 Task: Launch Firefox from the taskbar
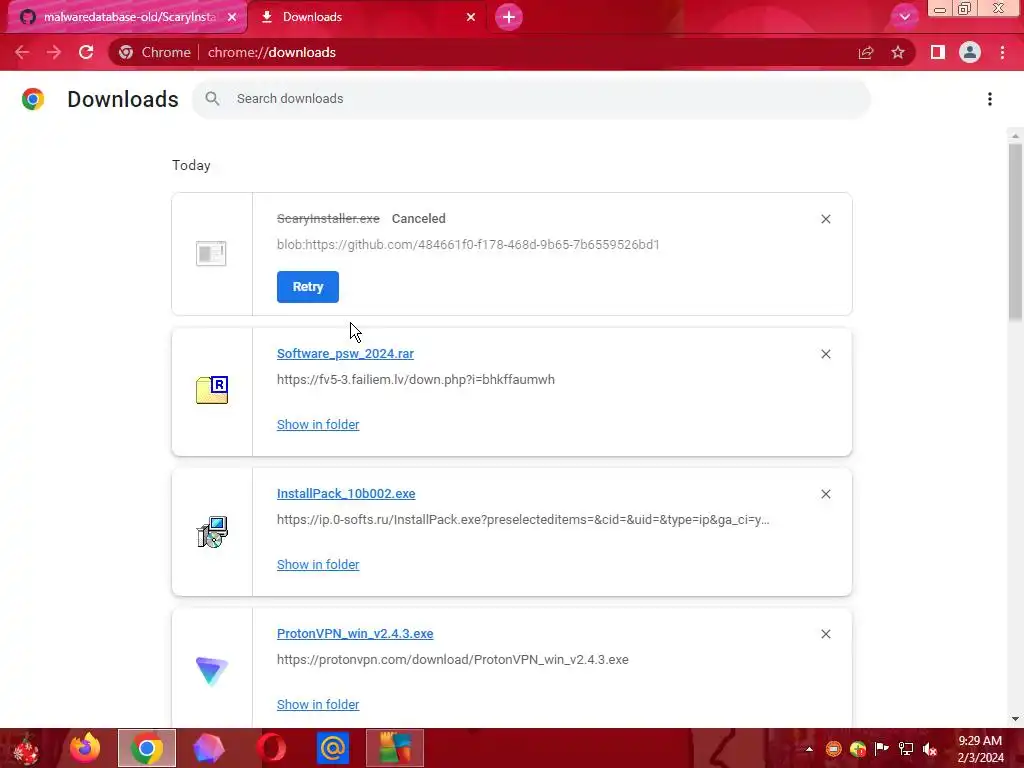click(x=85, y=748)
